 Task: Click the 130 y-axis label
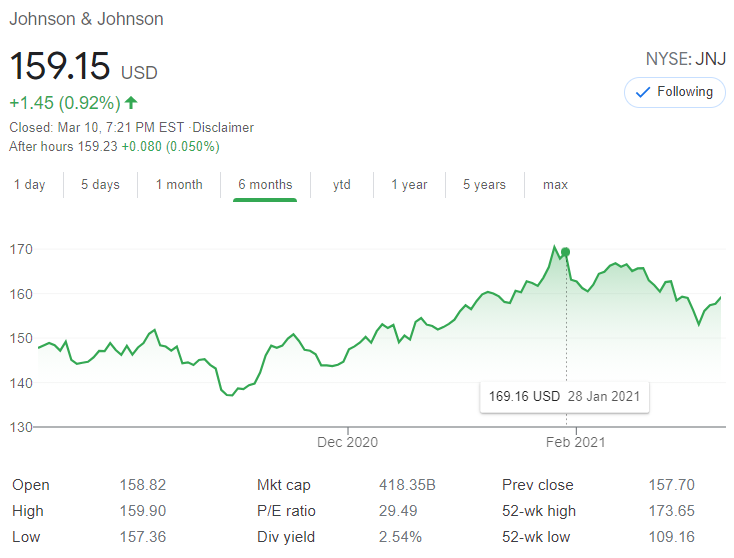21,427
